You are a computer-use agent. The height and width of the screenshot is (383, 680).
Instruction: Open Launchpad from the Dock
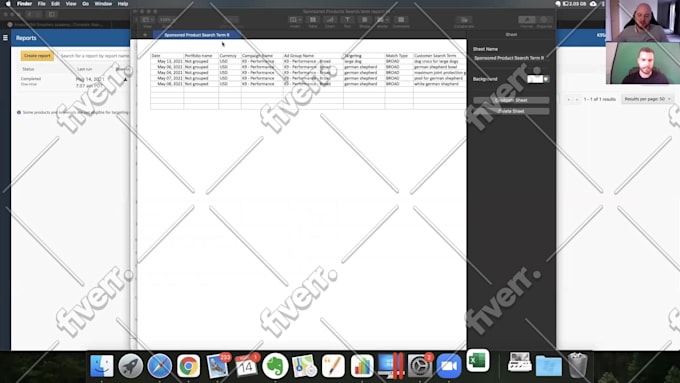pyautogui.click(x=131, y=366)
